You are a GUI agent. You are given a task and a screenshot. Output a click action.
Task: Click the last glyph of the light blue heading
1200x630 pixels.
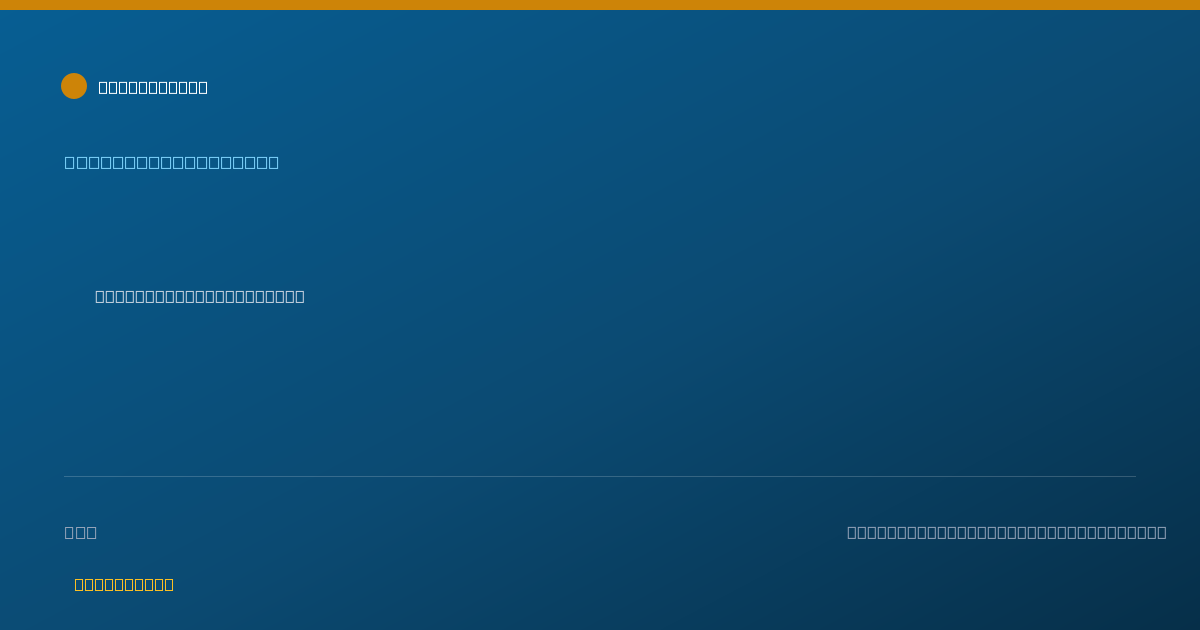click(x=273, y=162)
